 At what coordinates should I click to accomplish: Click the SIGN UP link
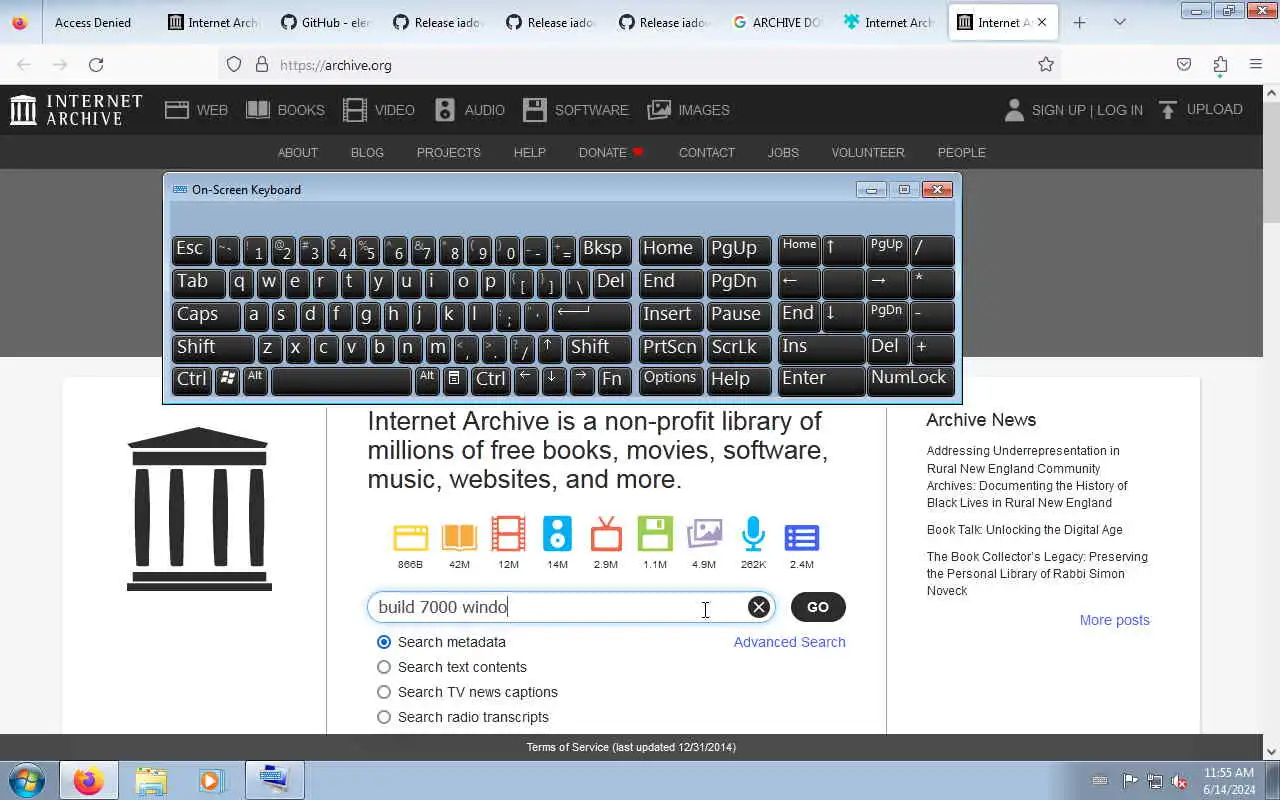click(1058, 110)
